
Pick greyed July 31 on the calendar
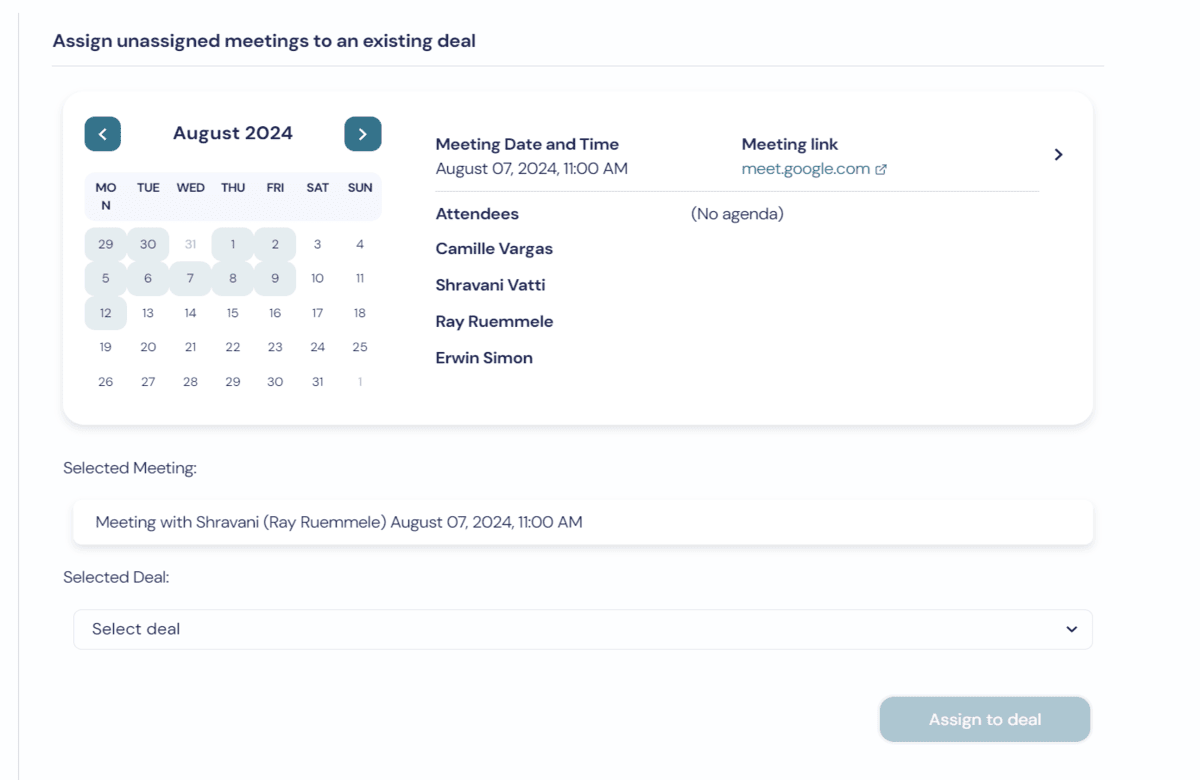pos(190,244)
